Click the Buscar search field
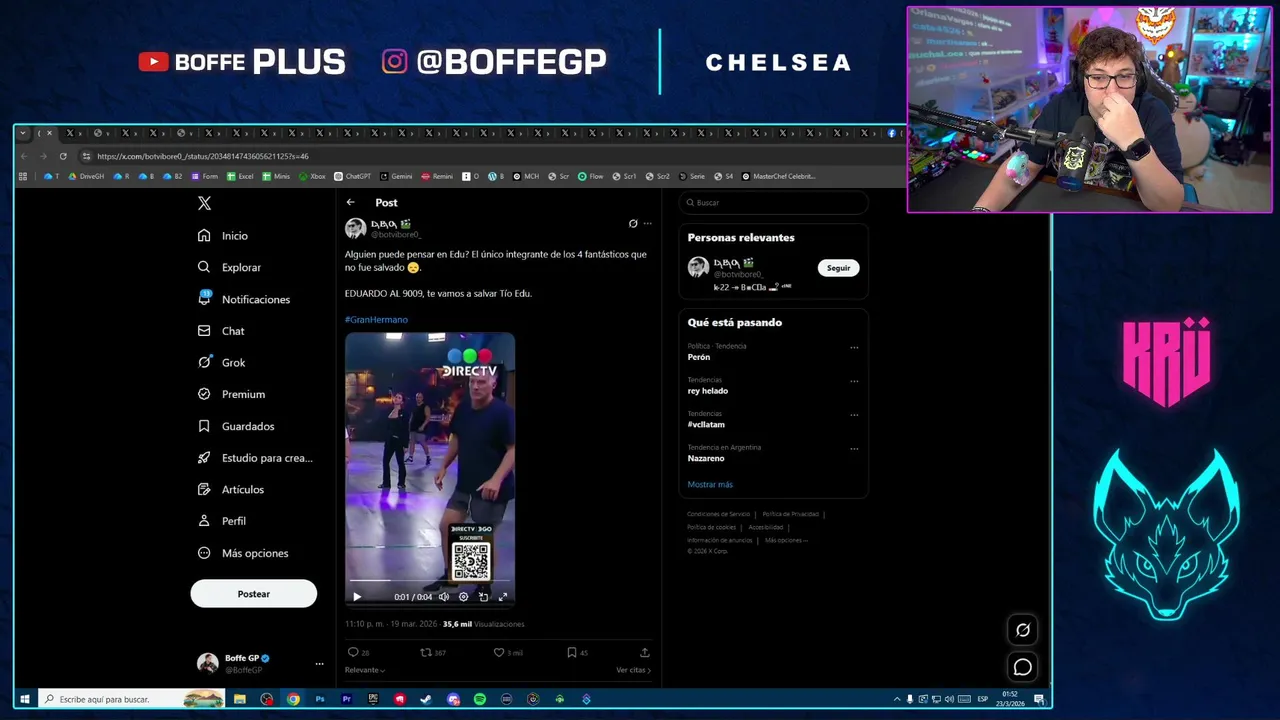Viewport: 1280px width, 720px height. [x=773, y=203]
